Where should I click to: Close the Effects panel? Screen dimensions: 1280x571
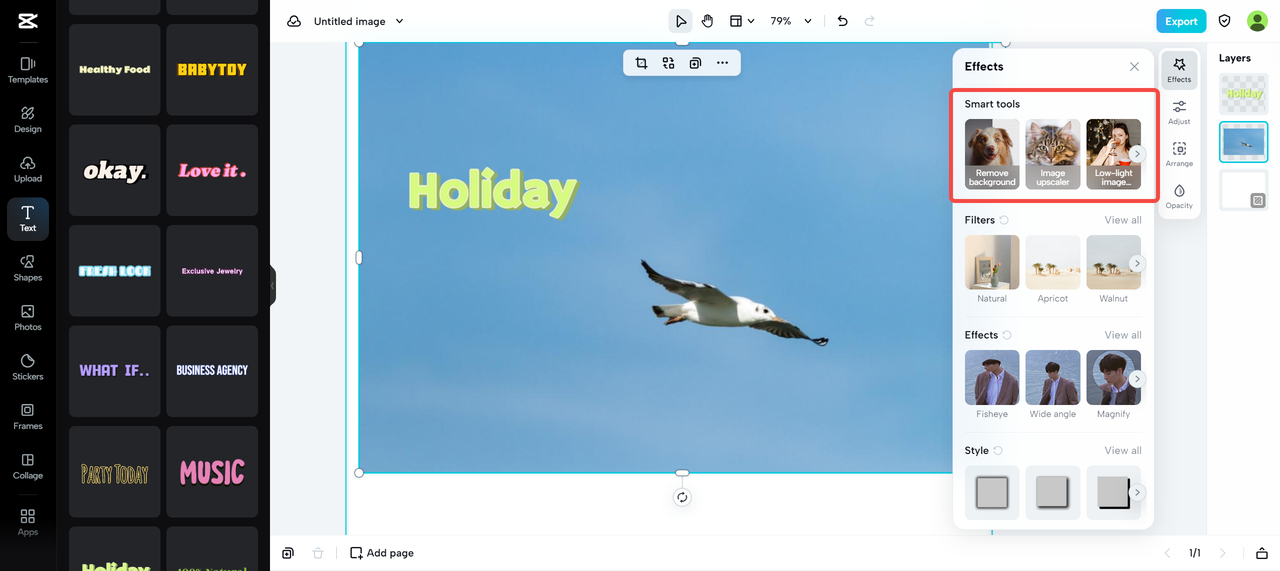pyautogui.click(x=1134, y=67)
